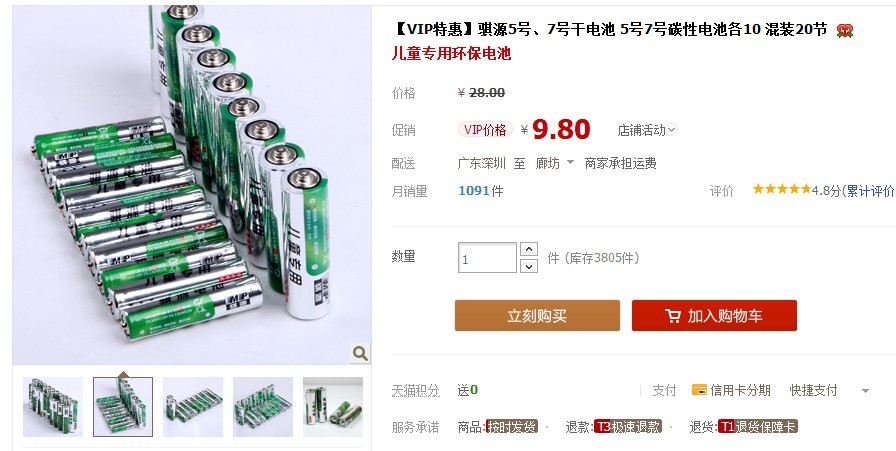Expand the 店铺活动 dropdown
Image resolution: width=896 pixels, height=451 pixels.
point(647,130)
